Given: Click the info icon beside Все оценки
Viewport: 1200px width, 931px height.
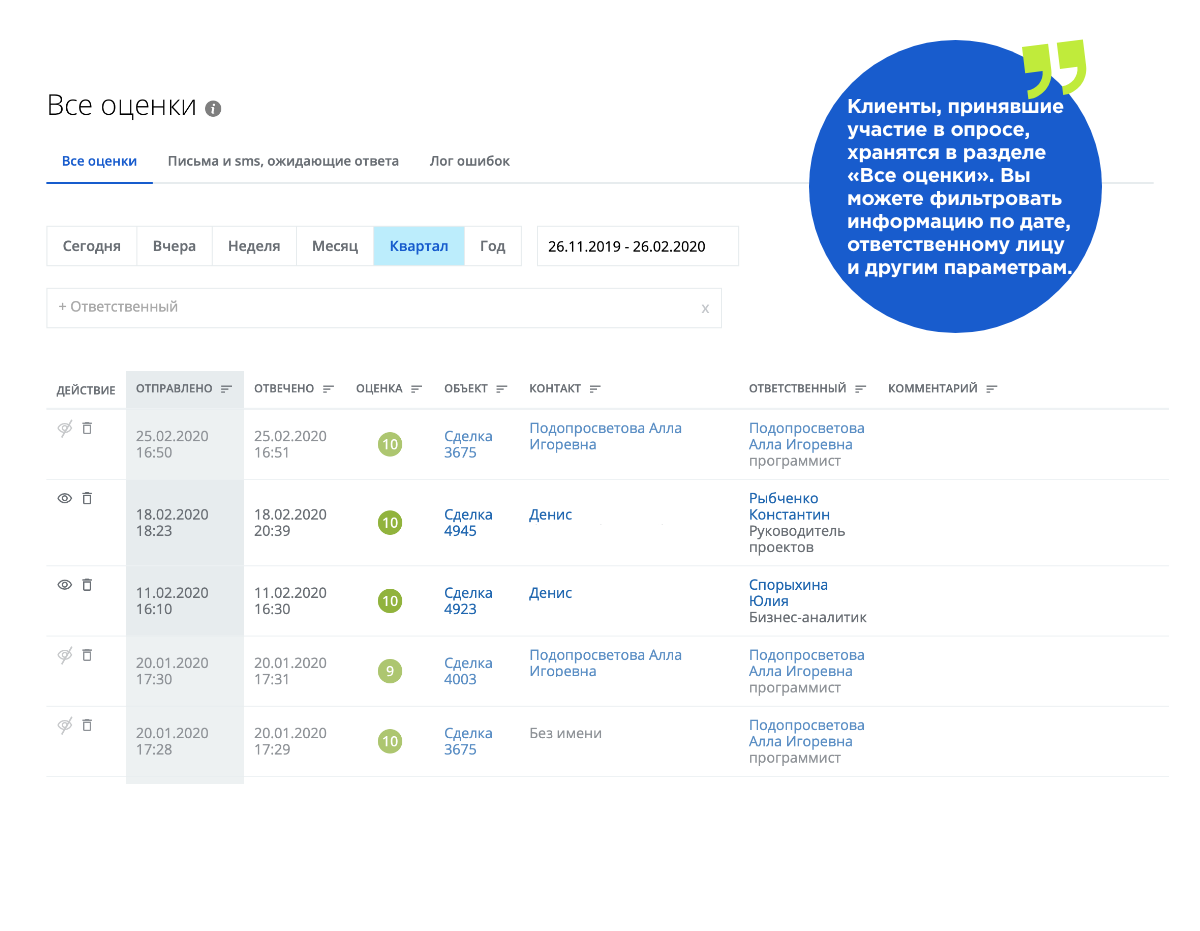Looking at the screenshot, I should 213,109.
